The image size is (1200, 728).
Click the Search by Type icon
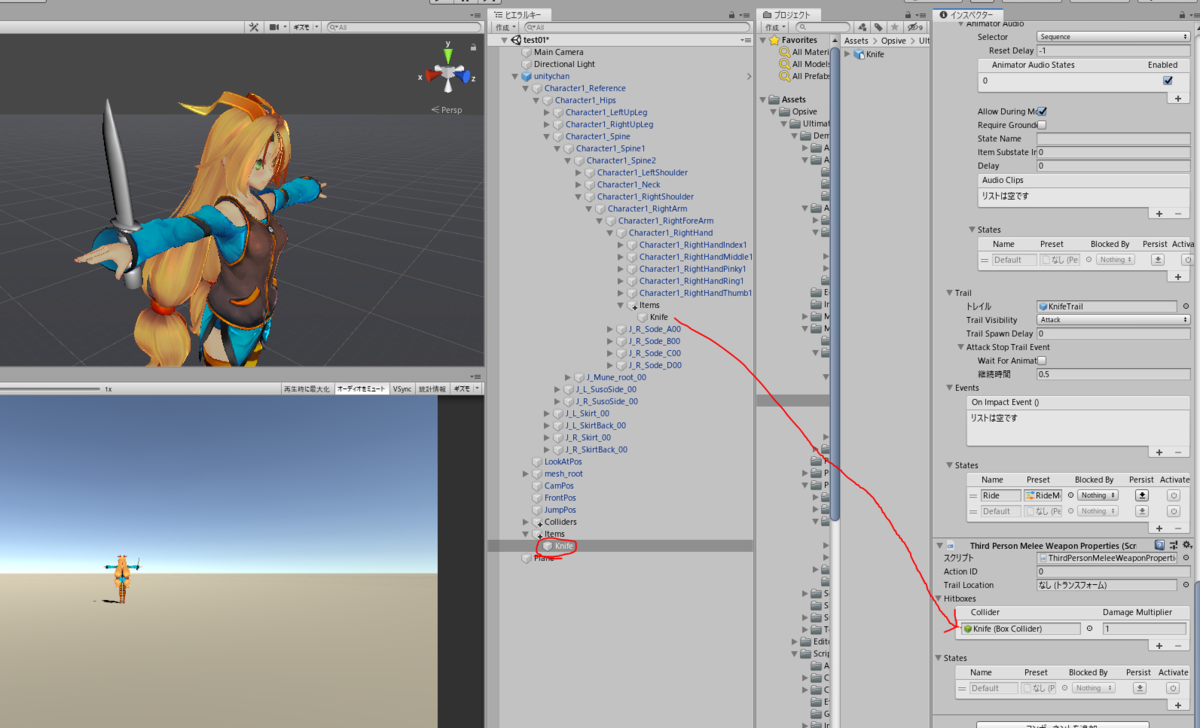(861, 27)
